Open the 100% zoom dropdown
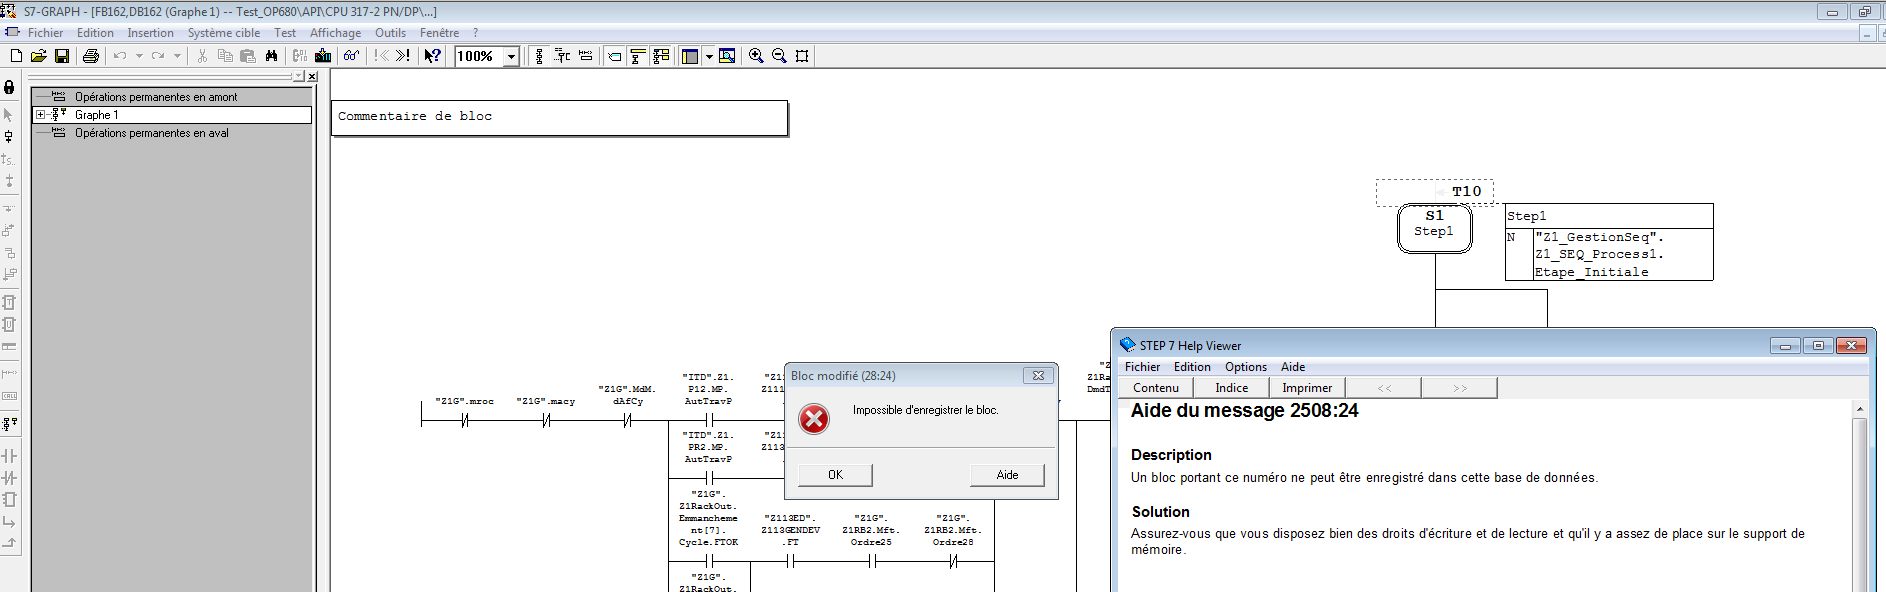1886x592 pixels. click(x=511, y=56)
